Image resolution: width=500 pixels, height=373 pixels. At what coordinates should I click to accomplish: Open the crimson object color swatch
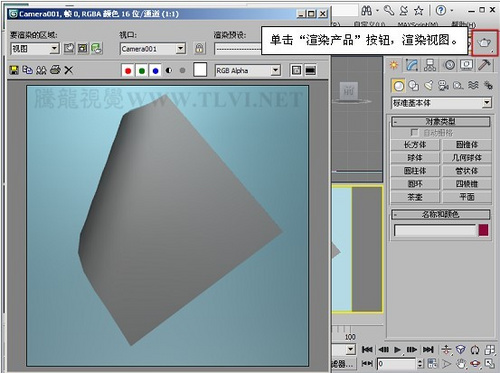pos(483,230)
